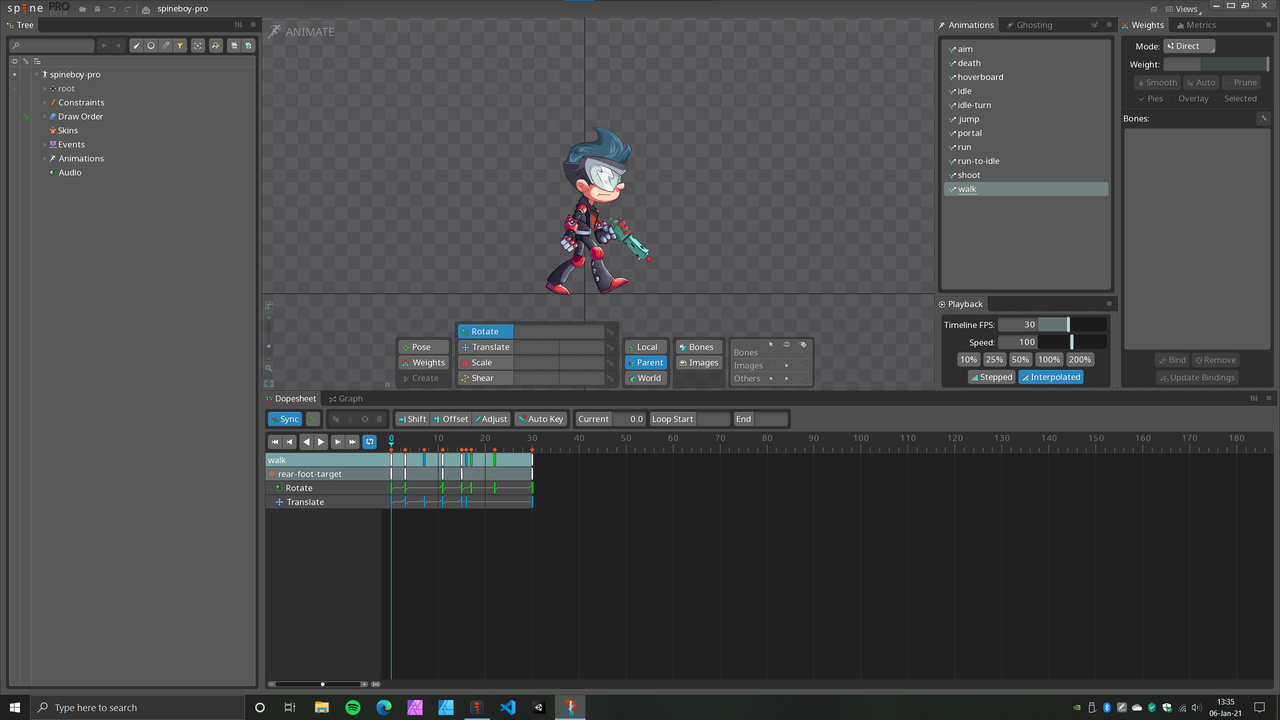Viewport: 1280px width, 720px height.
Task: Switch playback to Interpolated
Action: (x=1050, y=377)
